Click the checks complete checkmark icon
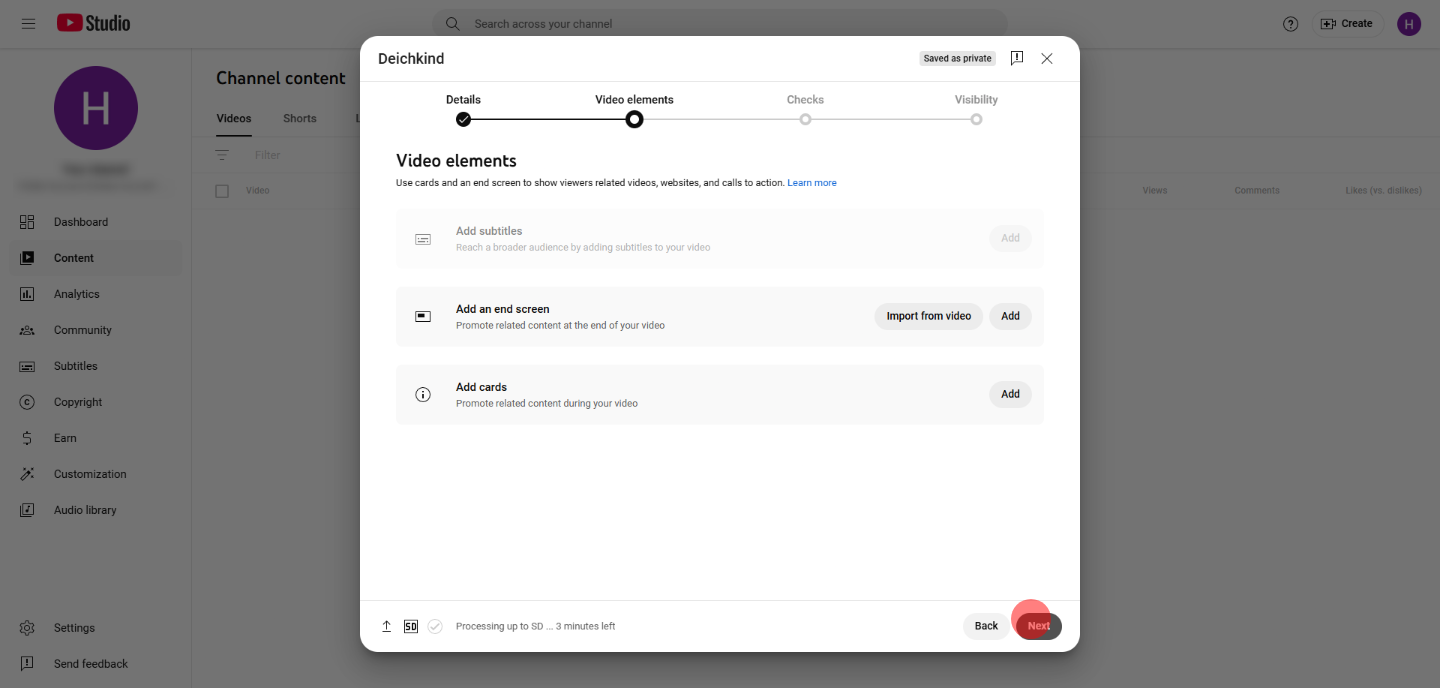 click(435, 626)
